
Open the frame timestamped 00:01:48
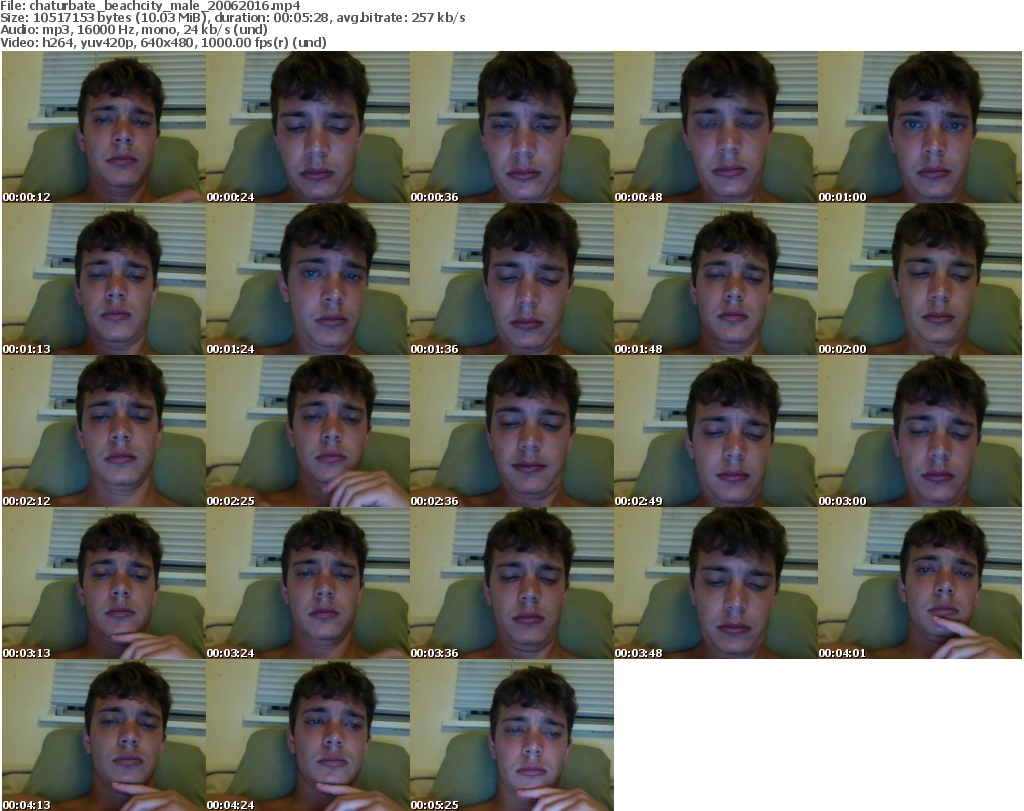716,279
